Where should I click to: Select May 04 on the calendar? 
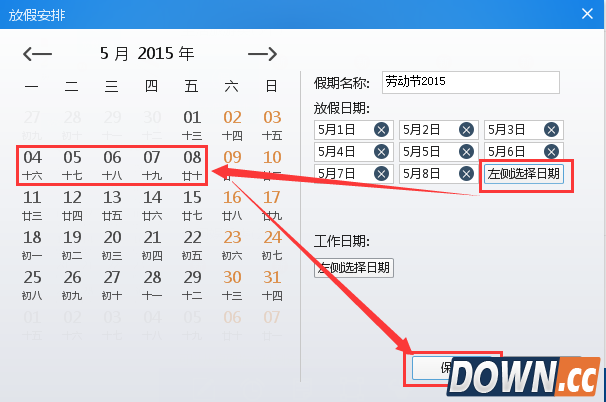pos(32,164)
